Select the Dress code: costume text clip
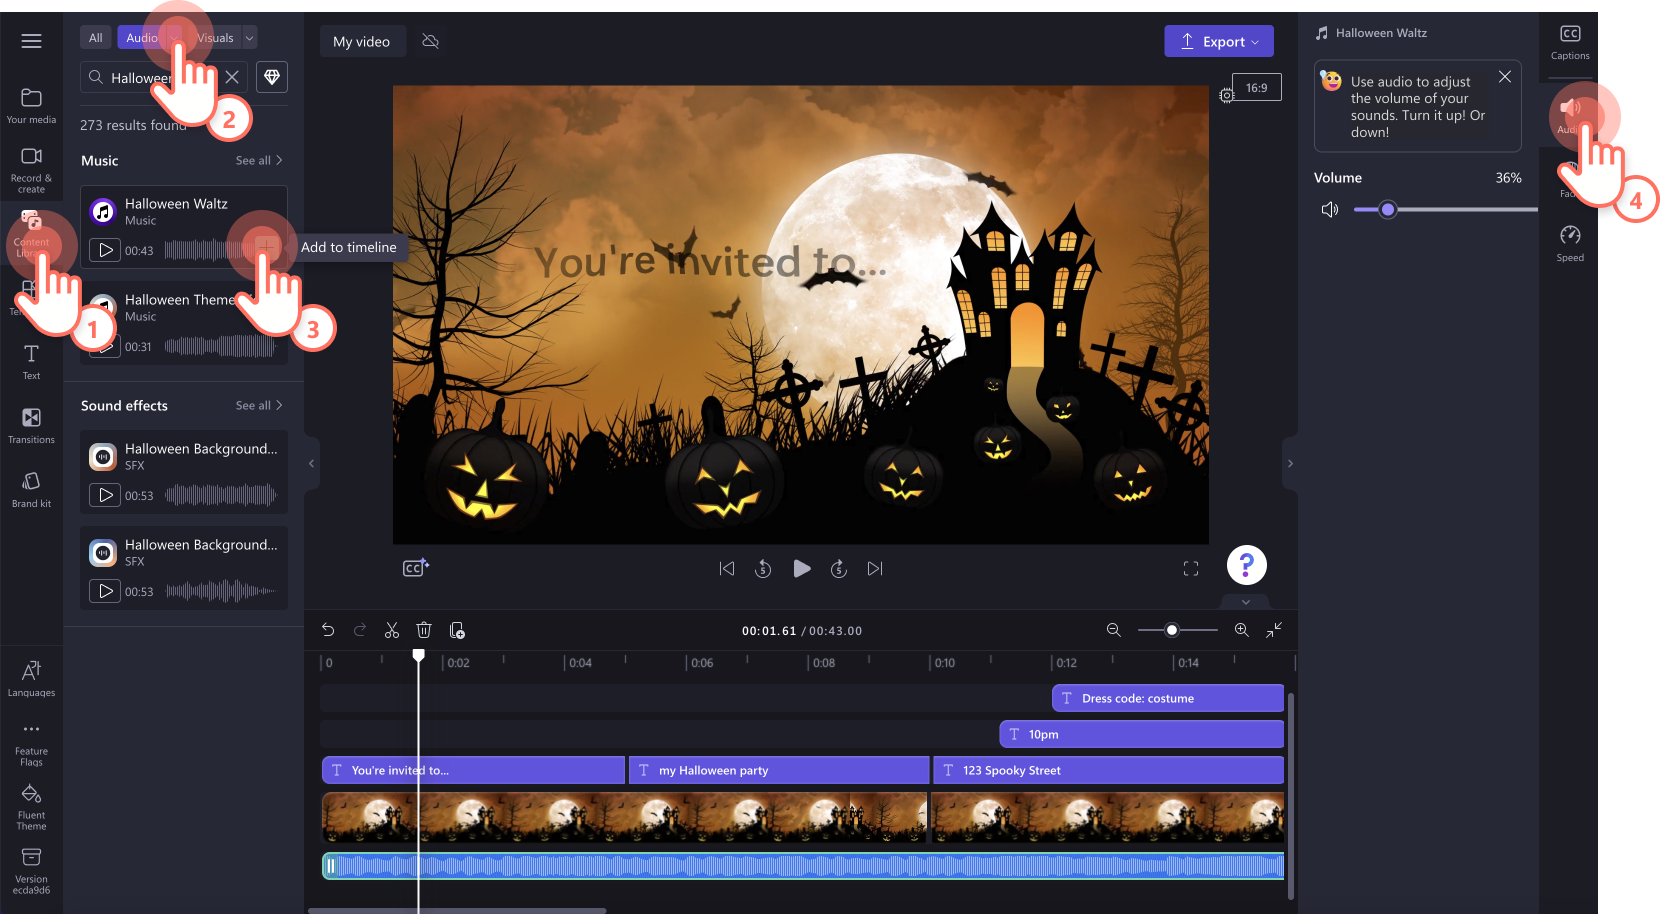This screenshot has width=1660, height=914. (1168, 698)
